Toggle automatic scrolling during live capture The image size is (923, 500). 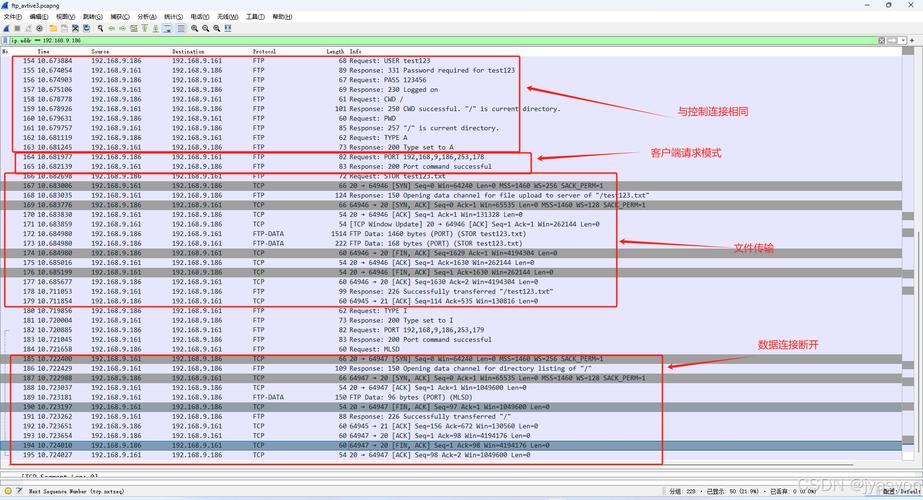pyautogui.click(x=168, y=28)
